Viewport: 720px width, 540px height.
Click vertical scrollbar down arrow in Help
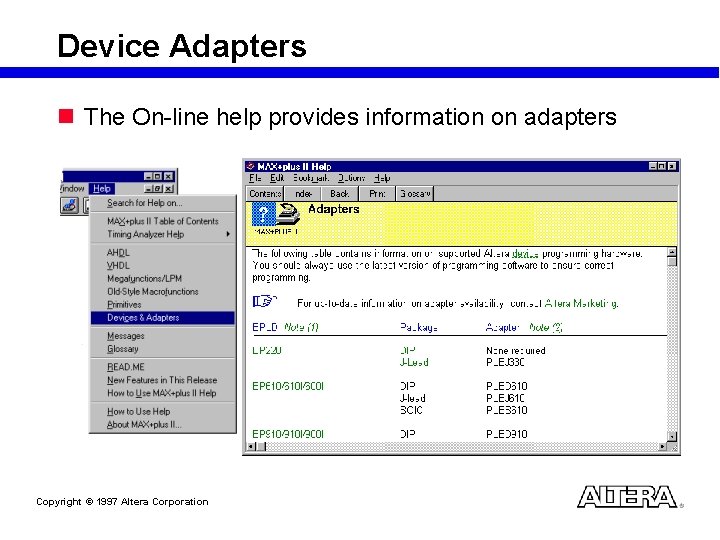(x=672, y=437)
